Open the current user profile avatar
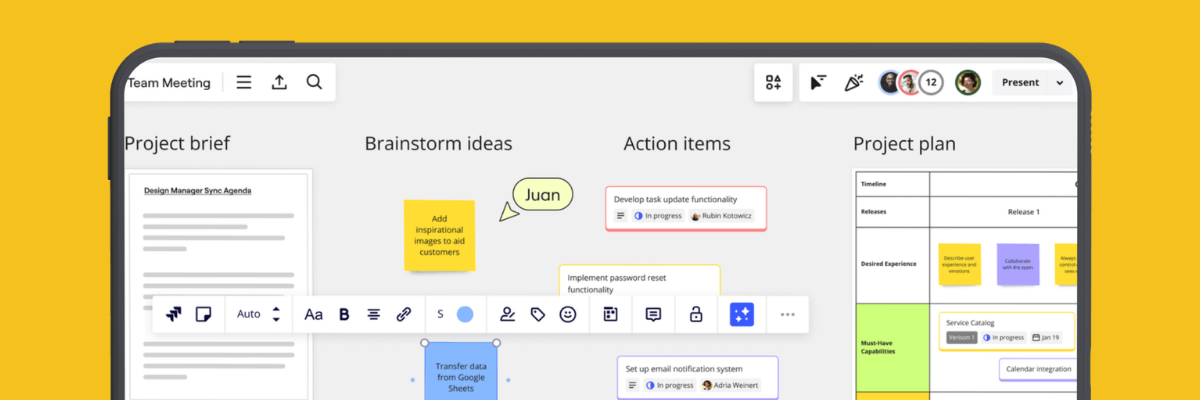This screenshot has height=400, width=1200. coord(967,83)
